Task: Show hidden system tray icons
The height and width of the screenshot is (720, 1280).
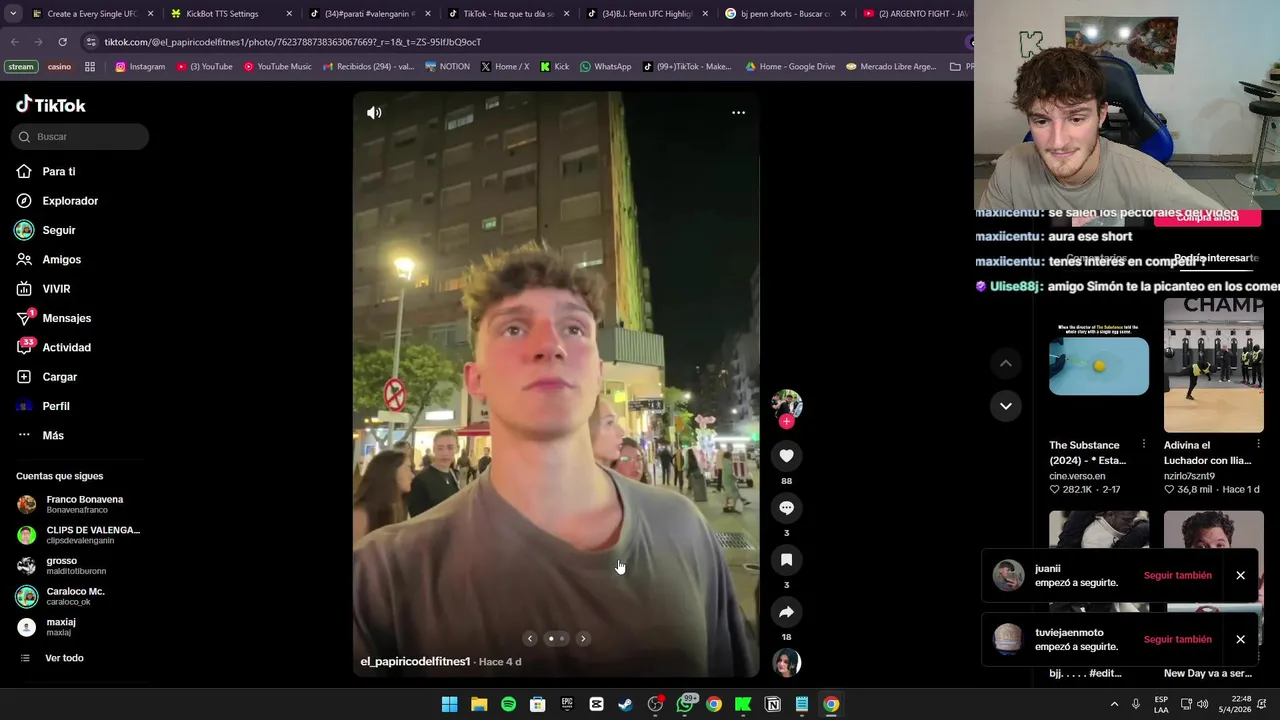Action: 1115,704
